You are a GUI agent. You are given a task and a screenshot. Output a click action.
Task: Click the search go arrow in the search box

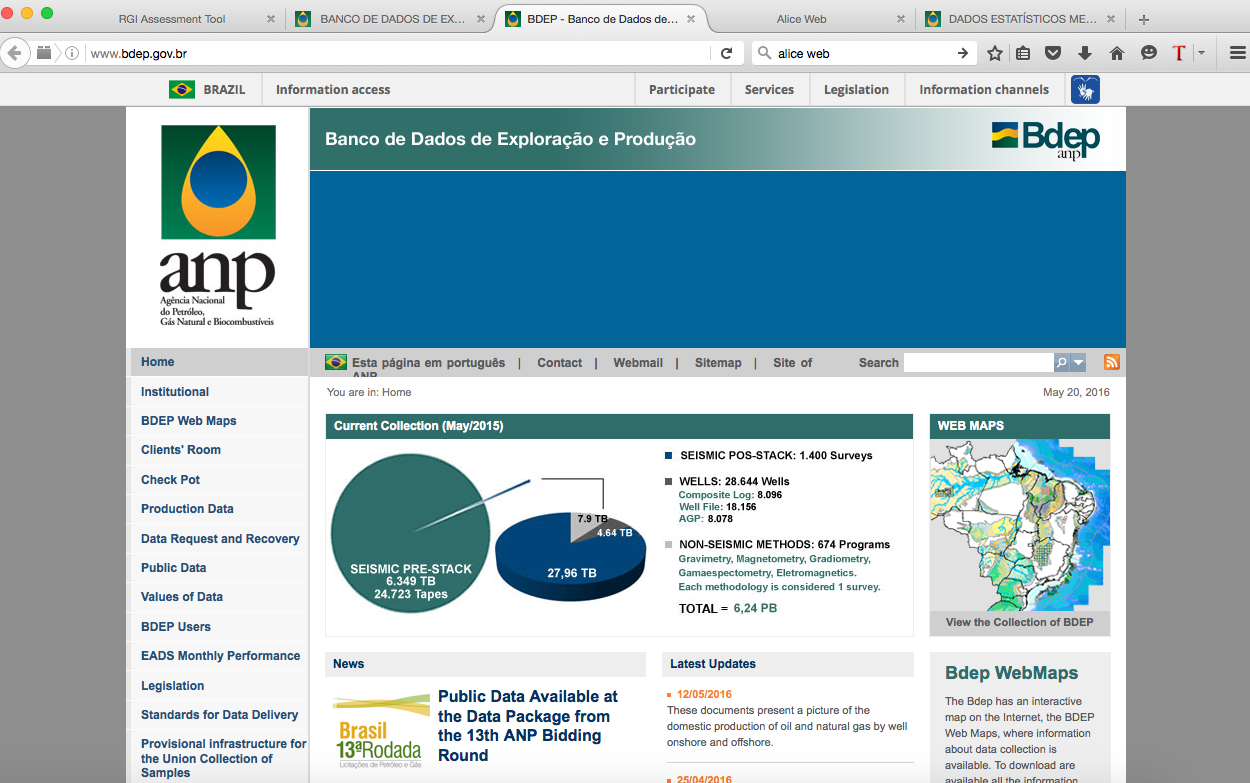[x=963, y=53]
